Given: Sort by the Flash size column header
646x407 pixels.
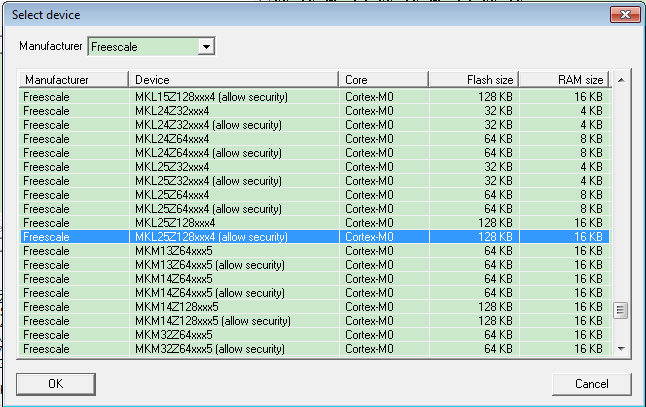Looking at the screenshot, I should [474, 80].
